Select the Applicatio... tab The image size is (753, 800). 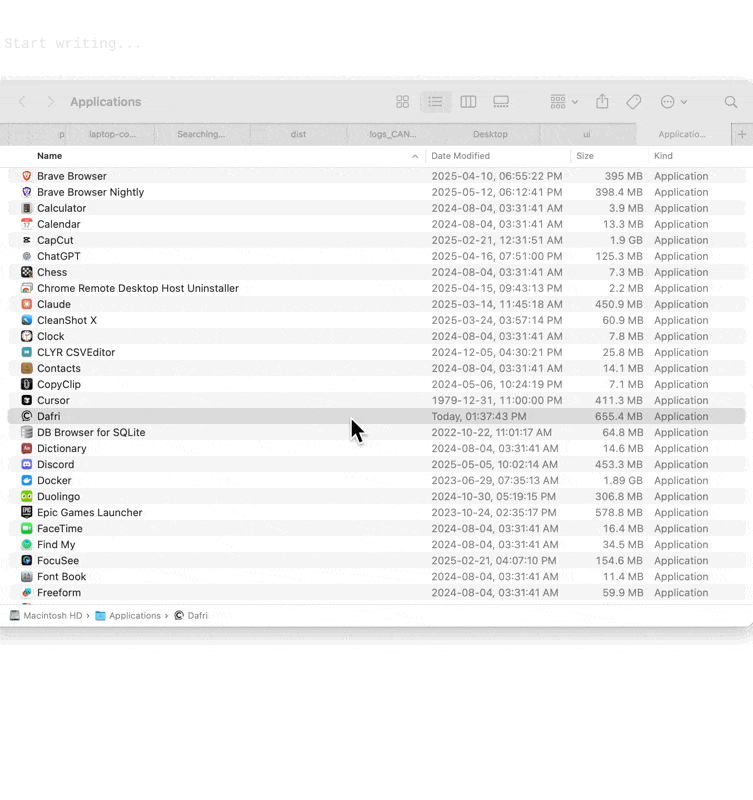tap(682, 134)
